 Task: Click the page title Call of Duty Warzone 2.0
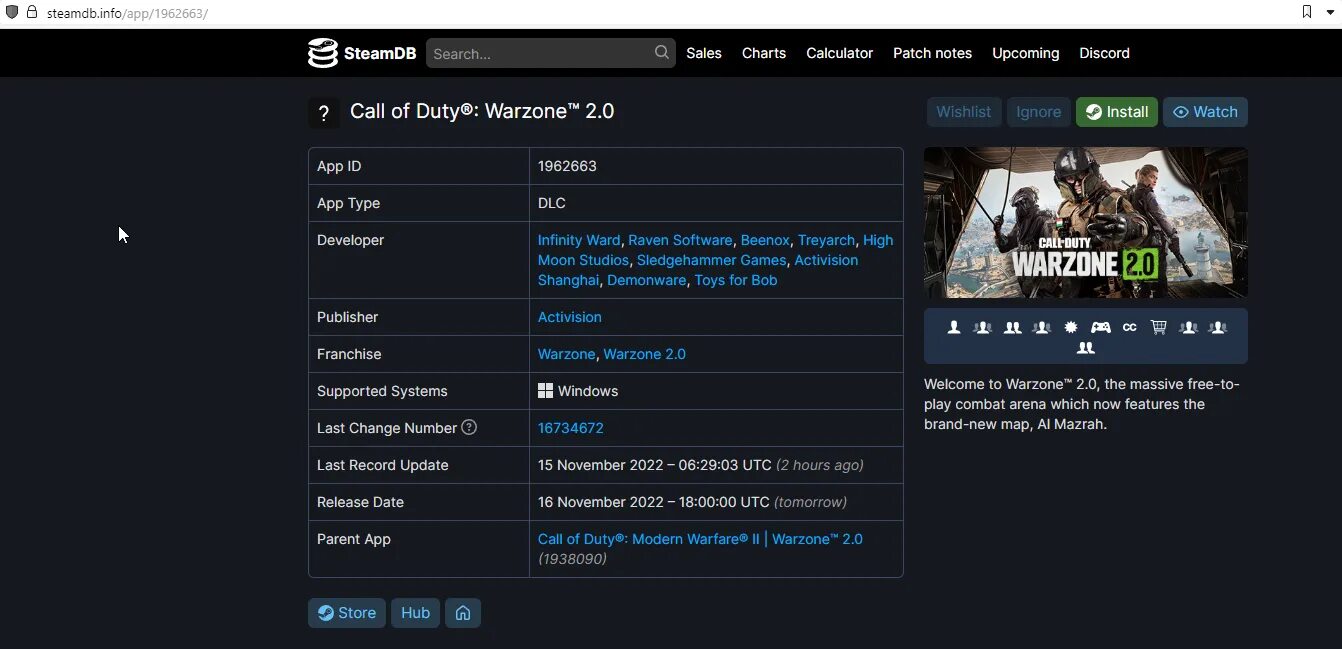(482, 111)
